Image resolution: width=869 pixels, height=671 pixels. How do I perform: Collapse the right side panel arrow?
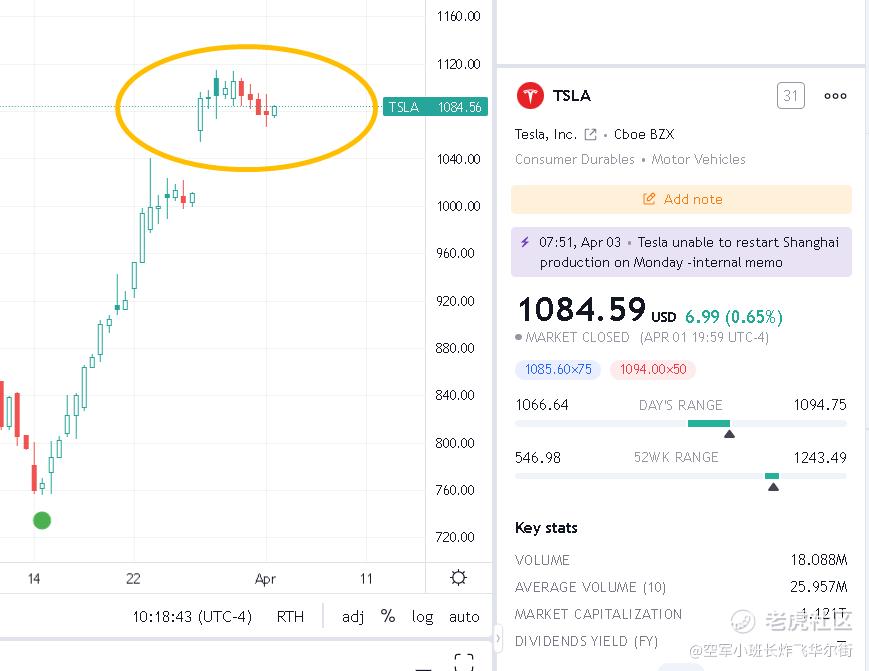click(x=498, y=638)
